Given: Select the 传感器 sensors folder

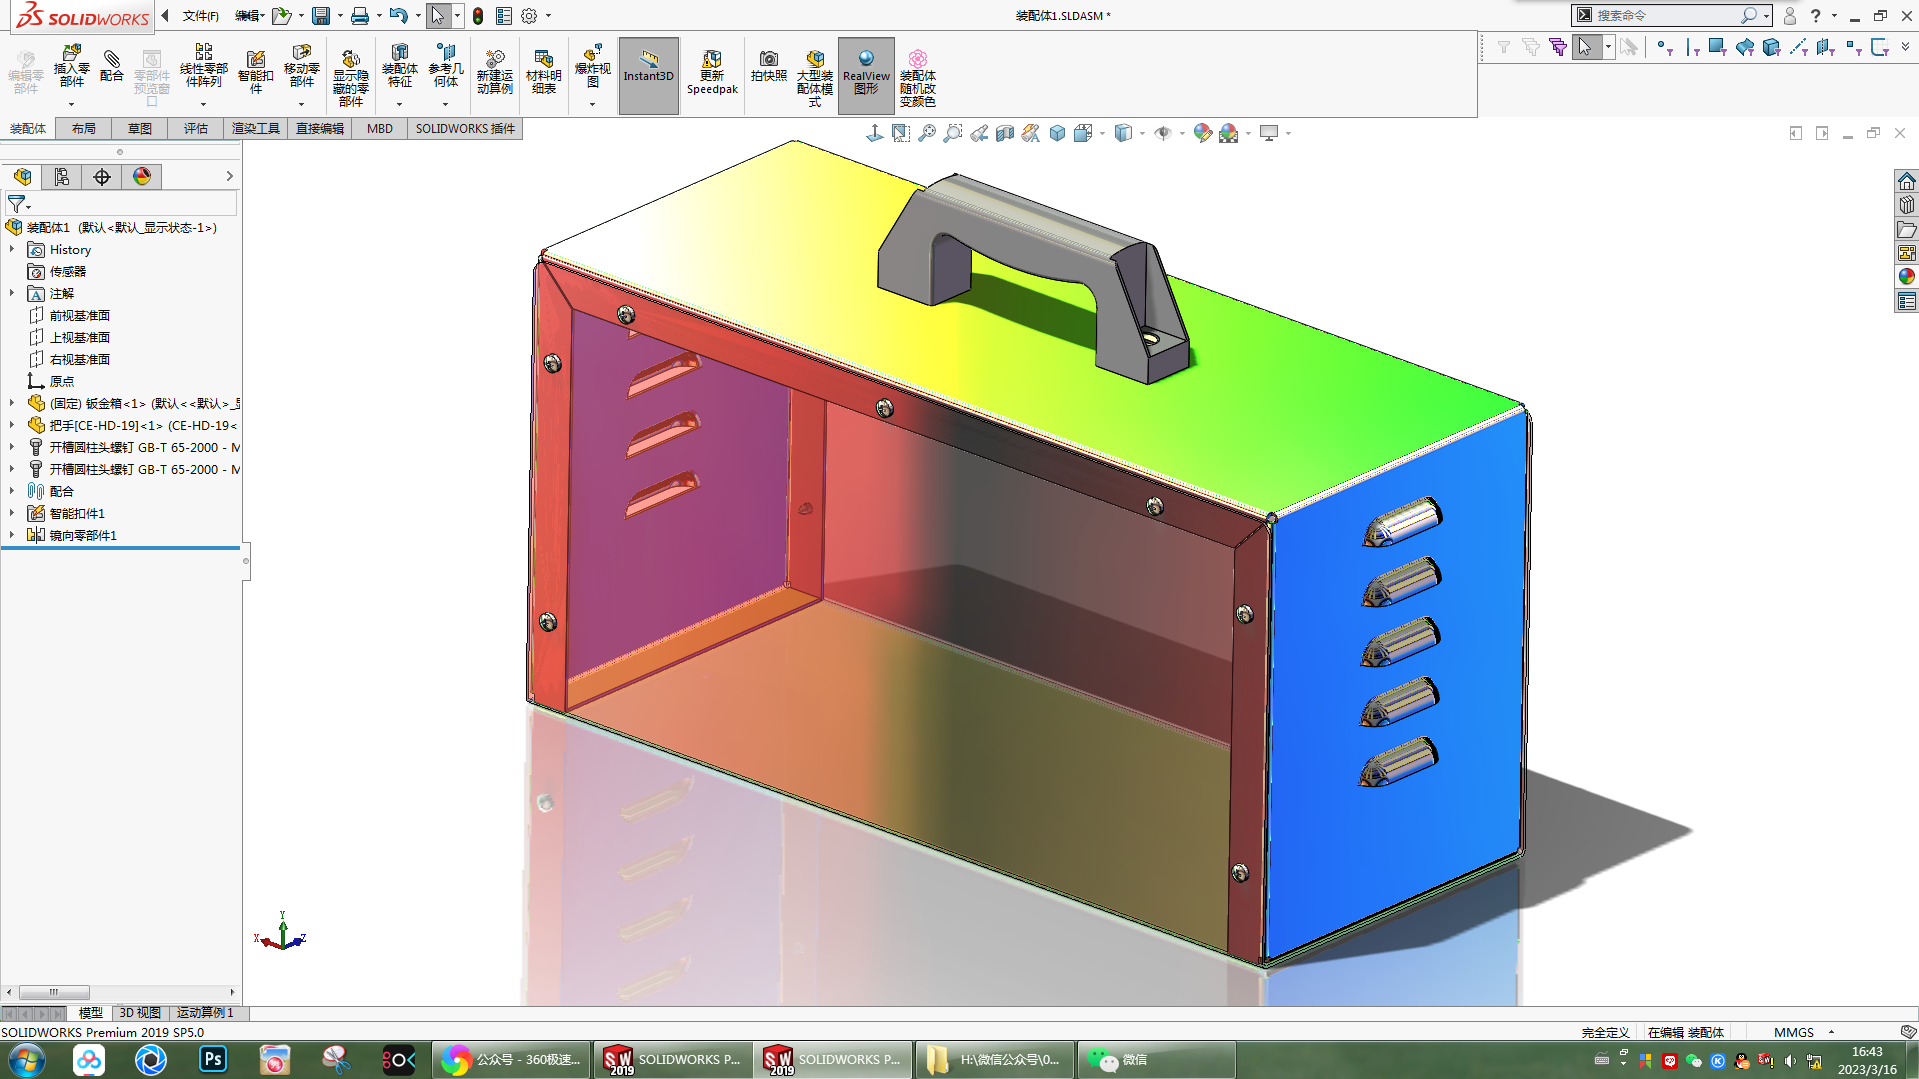Looking at the screenshot, I should coord(57,271).
